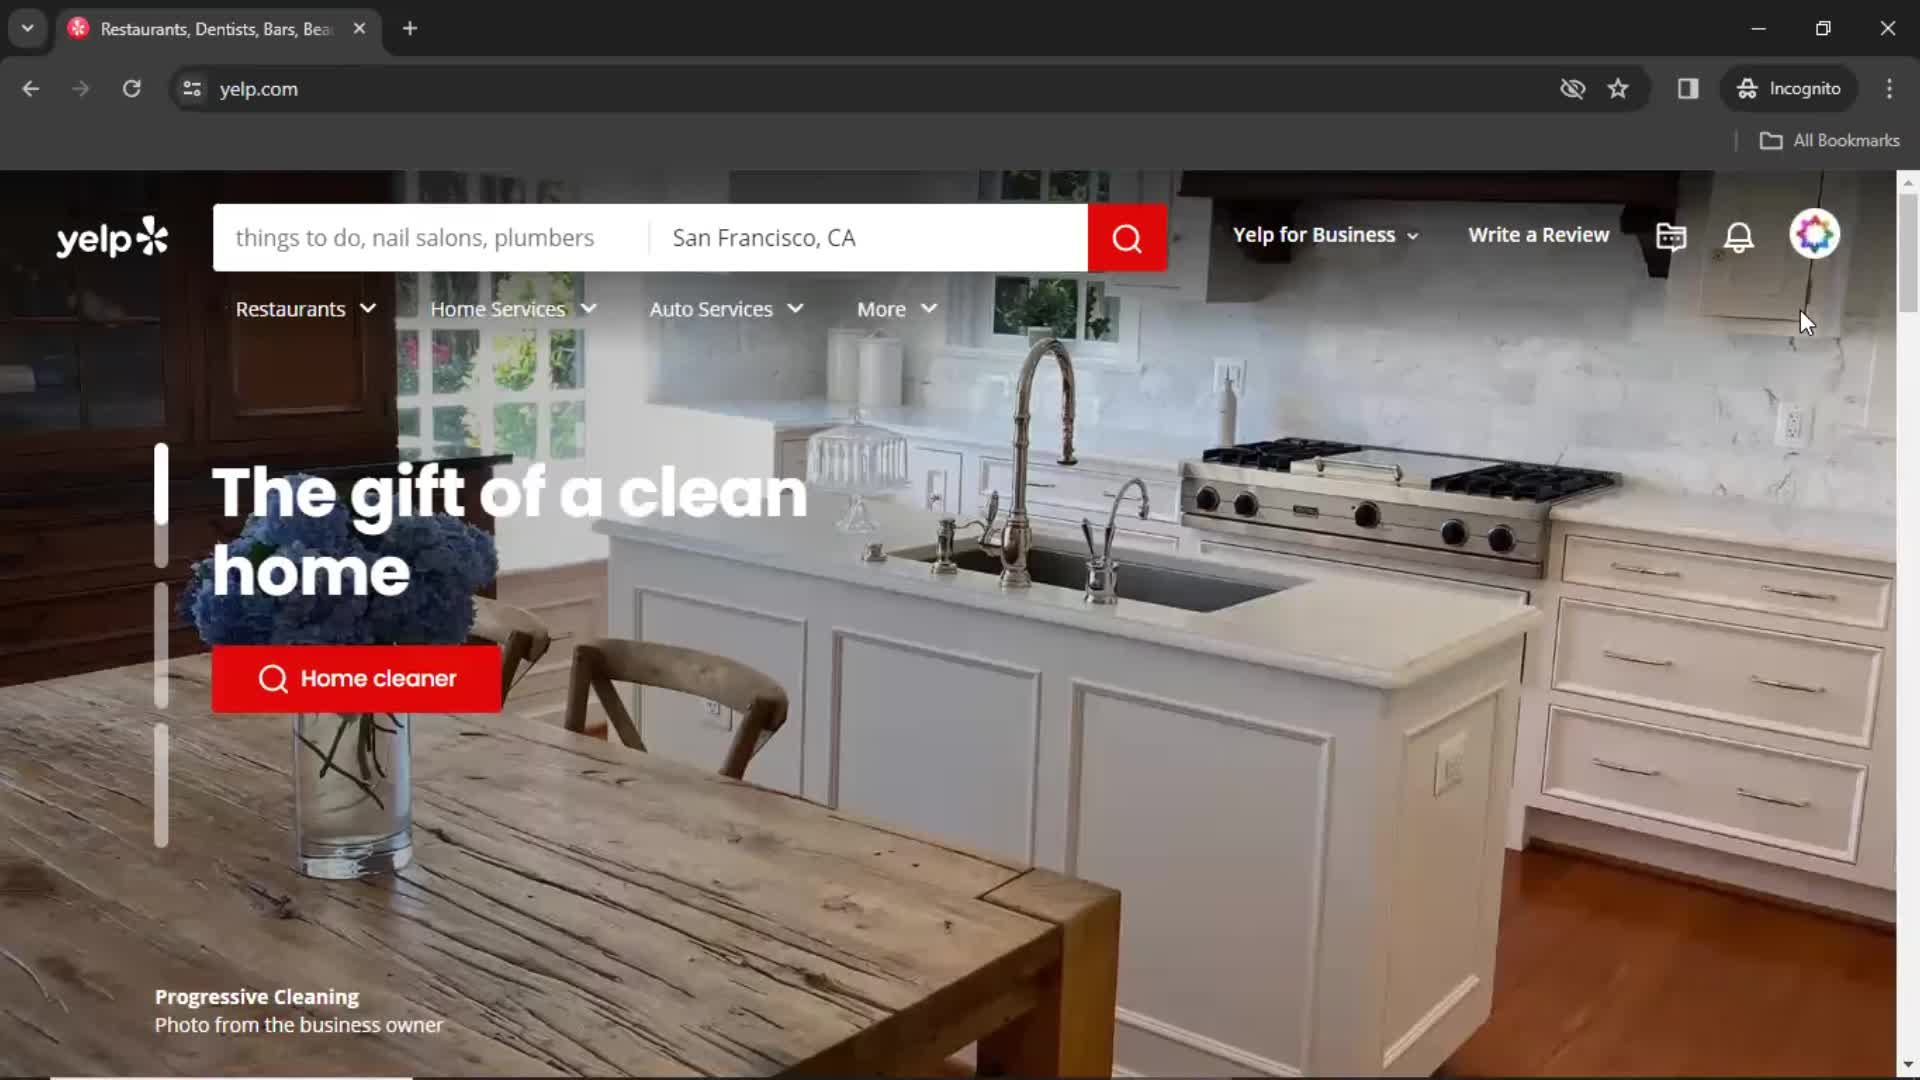Click the Write a Review link
Image resolution: width=1920 pixels, height=1080 pixels.
1539,235
